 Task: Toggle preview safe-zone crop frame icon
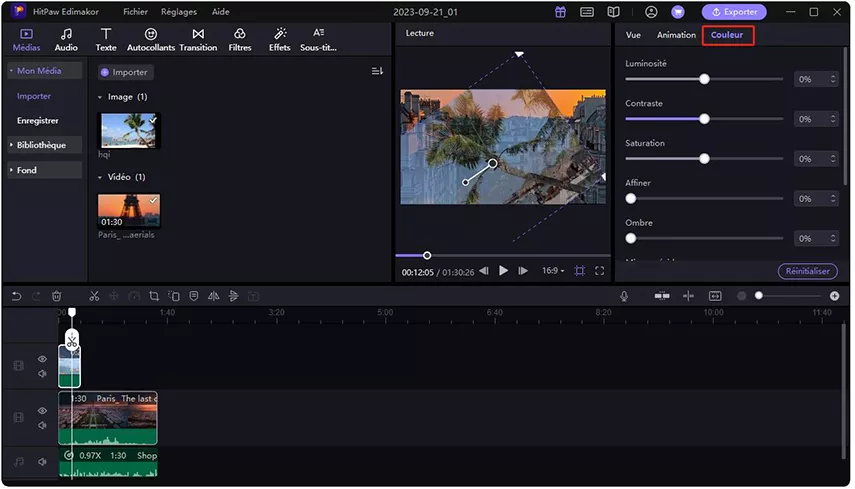tap(580, 271)
